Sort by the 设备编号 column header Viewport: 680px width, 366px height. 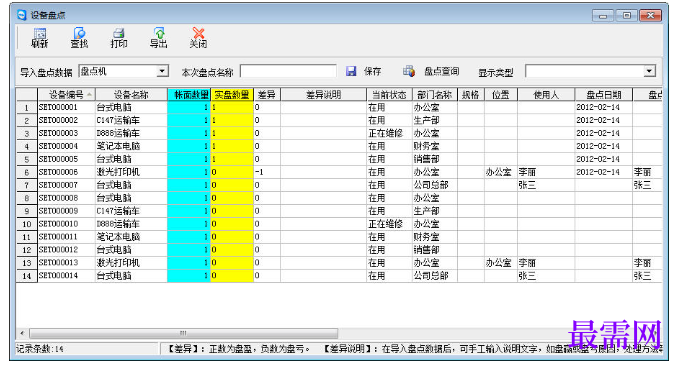pyautogui.click(x=66, y=95)
